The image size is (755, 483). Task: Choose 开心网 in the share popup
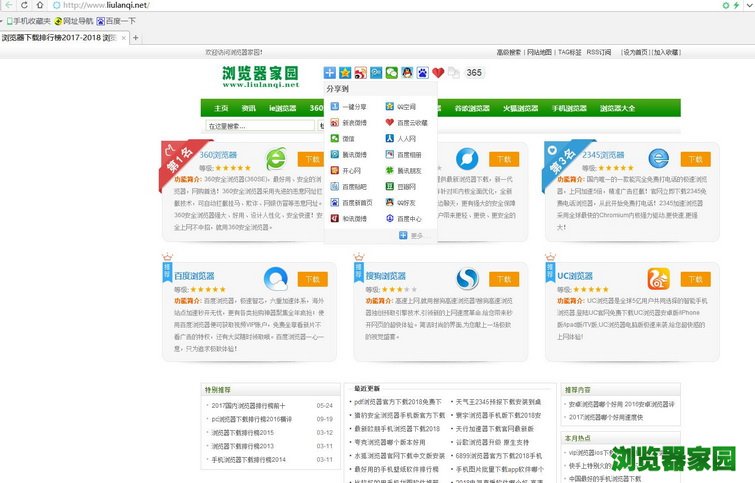(346, 170)
